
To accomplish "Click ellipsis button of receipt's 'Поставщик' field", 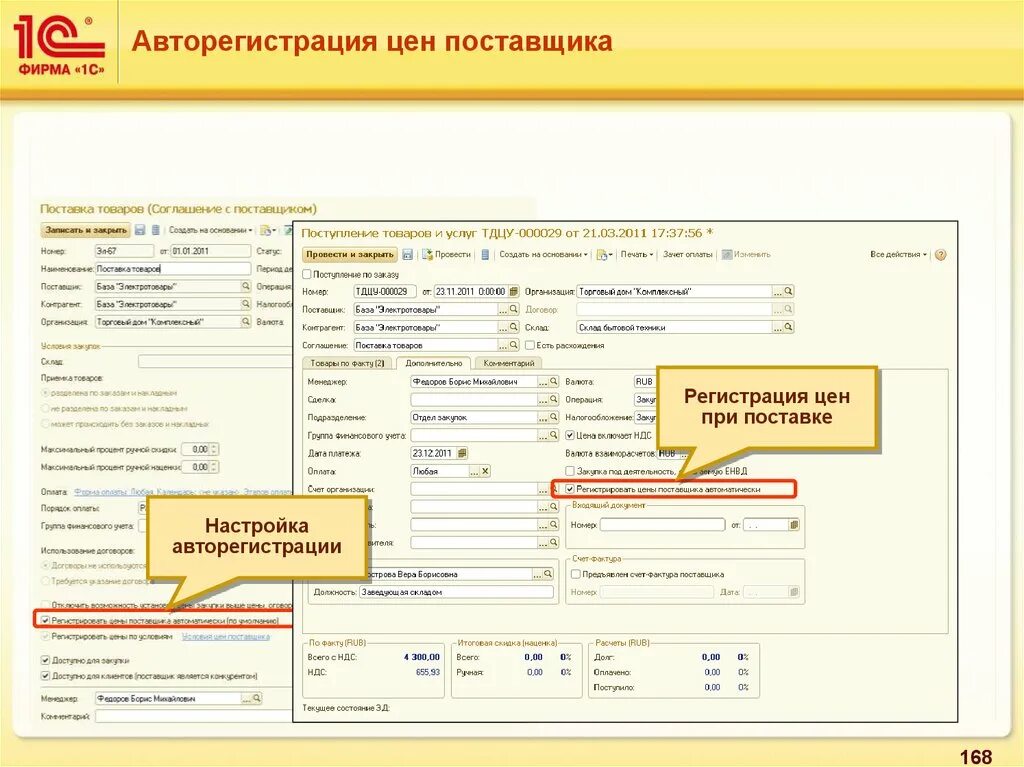I will click(x=503, y=309).
